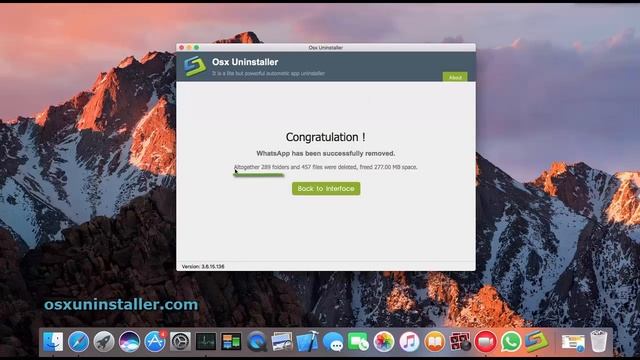Open Preview app in the dock
Viewport: 640px width, 360px height.
pyautogui.click(x=282, y=341)
